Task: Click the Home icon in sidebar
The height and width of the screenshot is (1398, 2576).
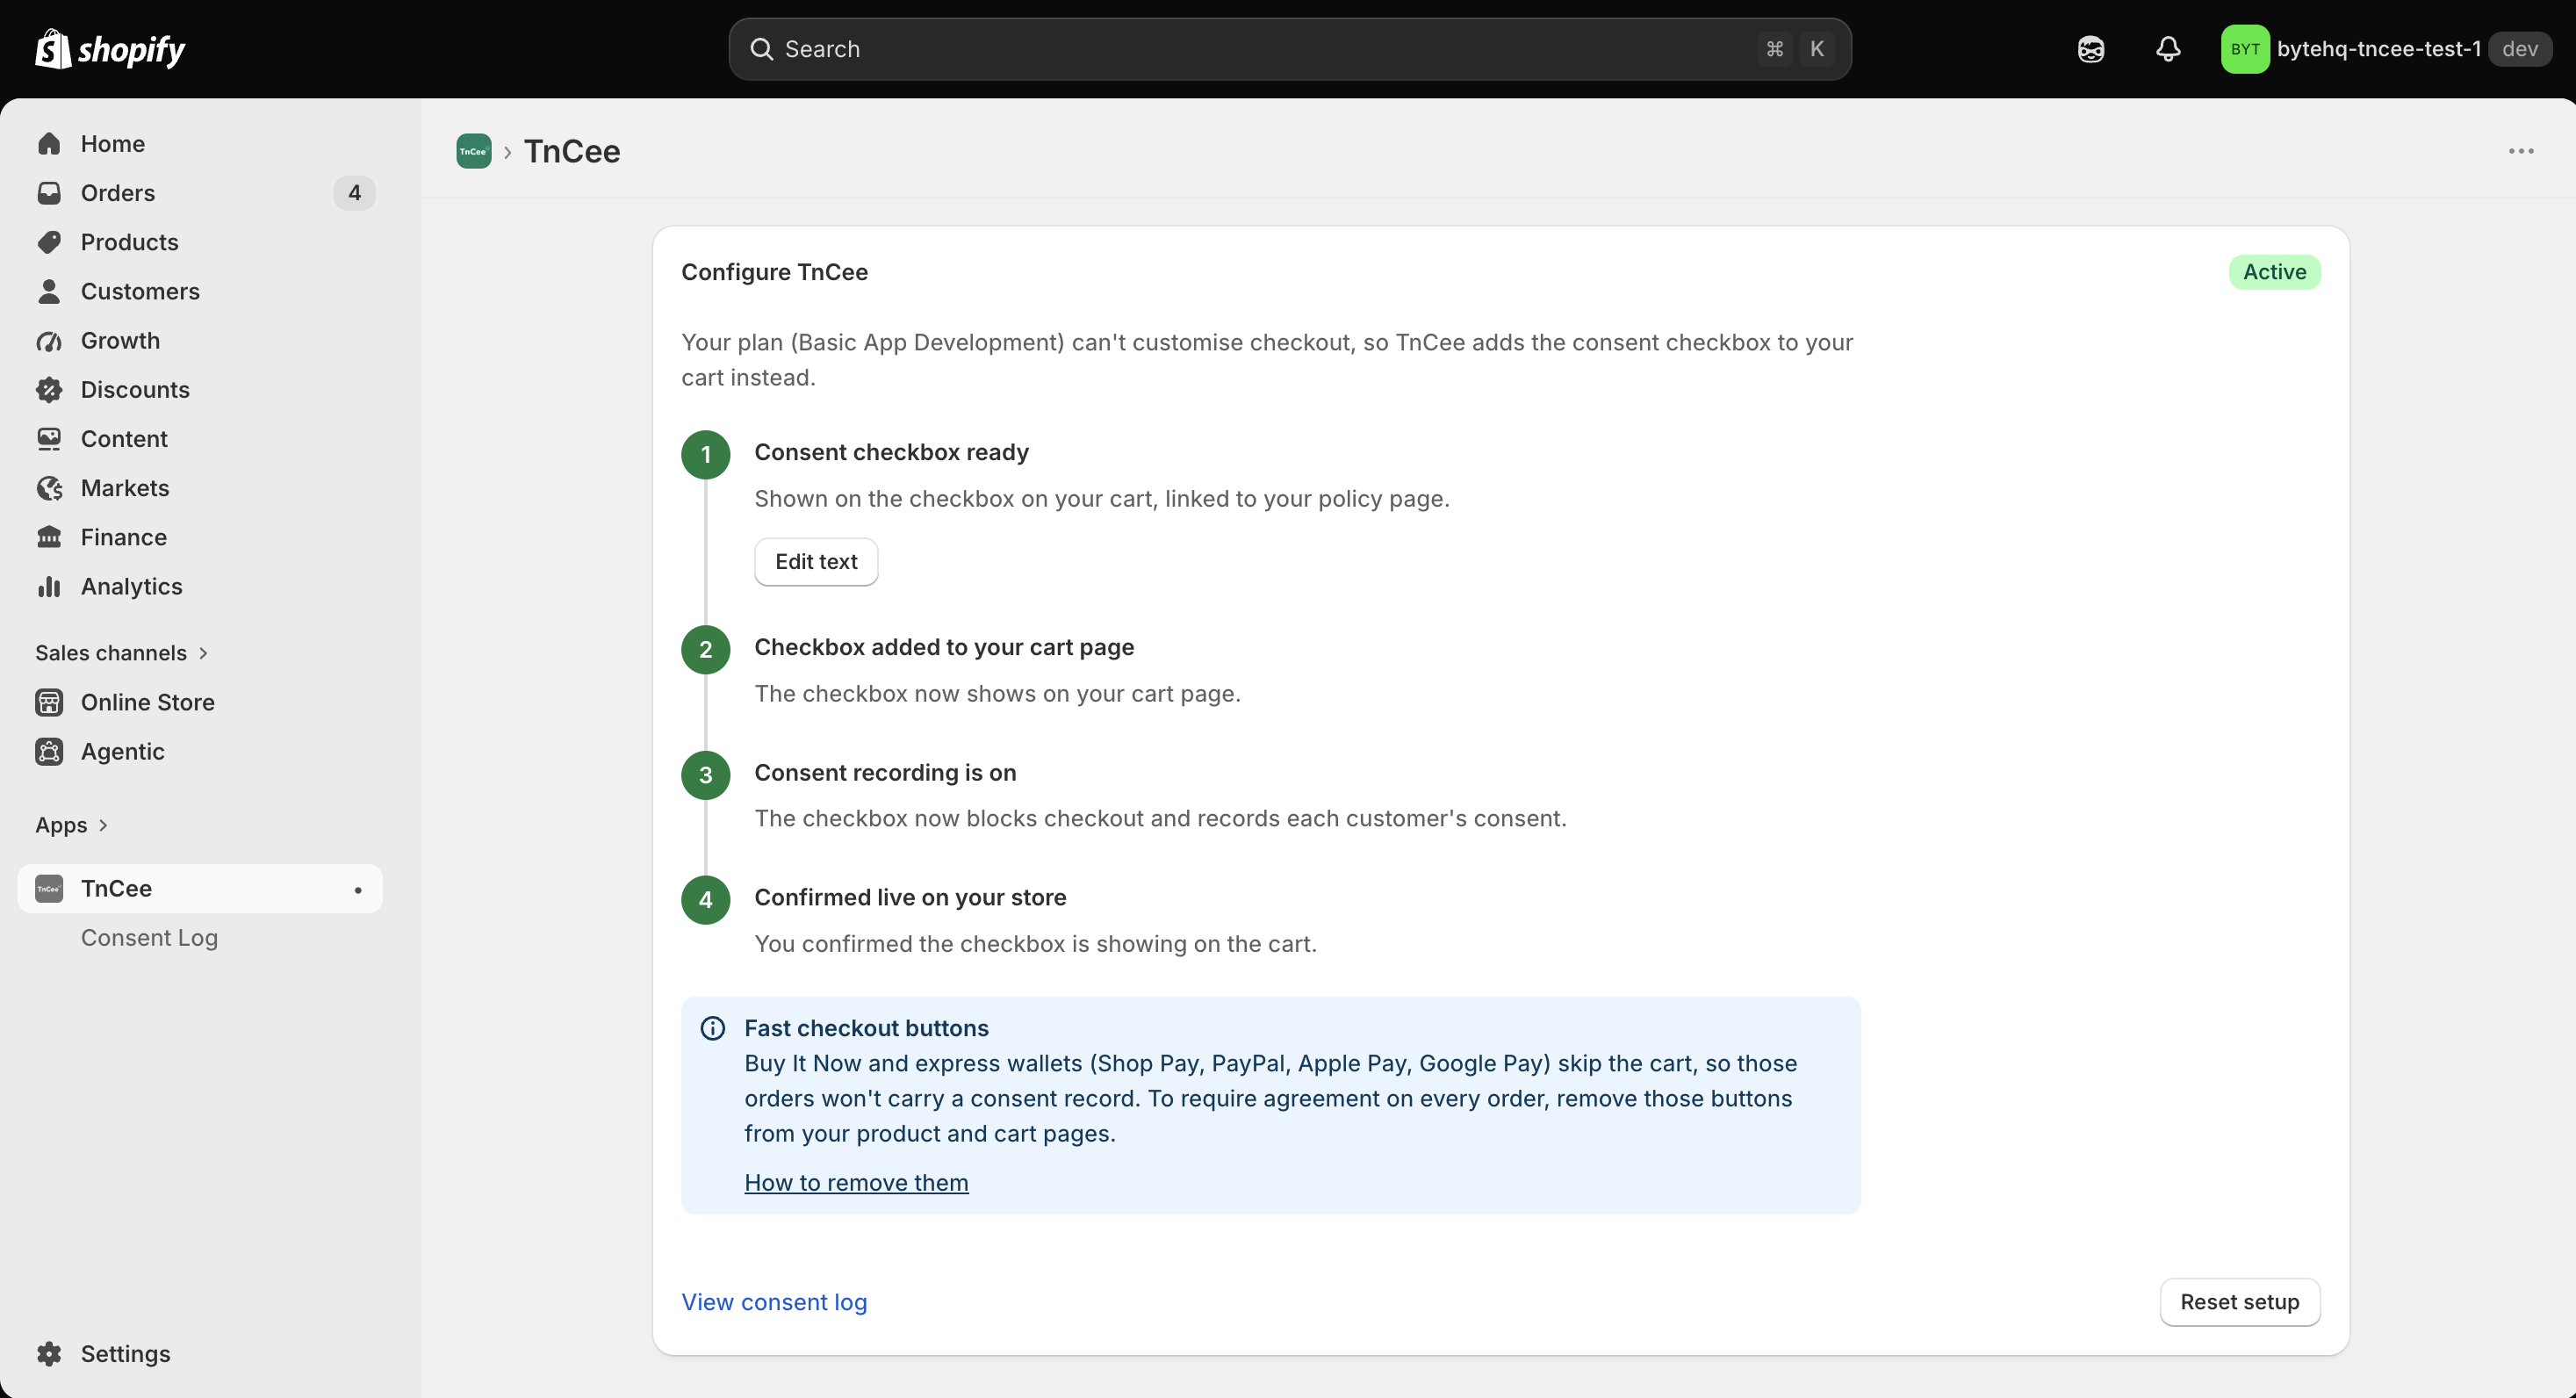Action: (49, 144)
